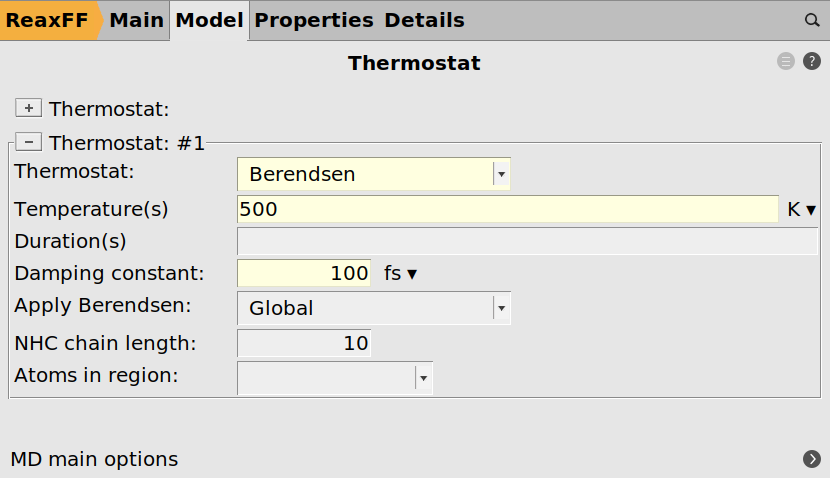Image resolution: width=830 pixels, height=478 pixels.
Task: Click the MD main options link
Action: pos(94,459)
